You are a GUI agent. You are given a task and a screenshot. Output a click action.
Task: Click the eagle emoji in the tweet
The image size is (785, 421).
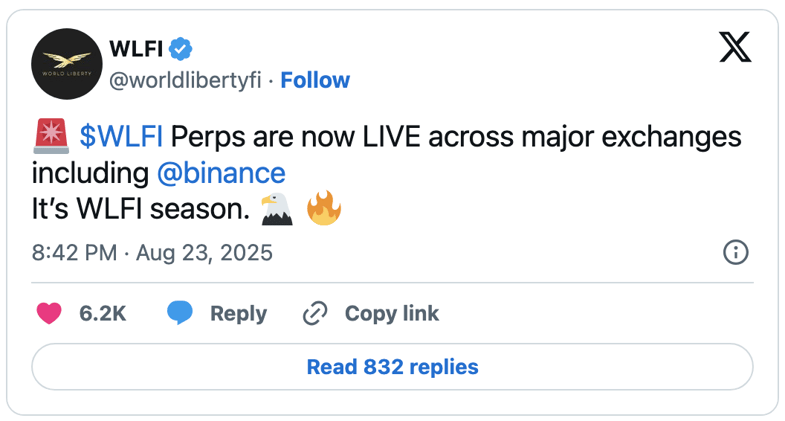pos(277,209)
